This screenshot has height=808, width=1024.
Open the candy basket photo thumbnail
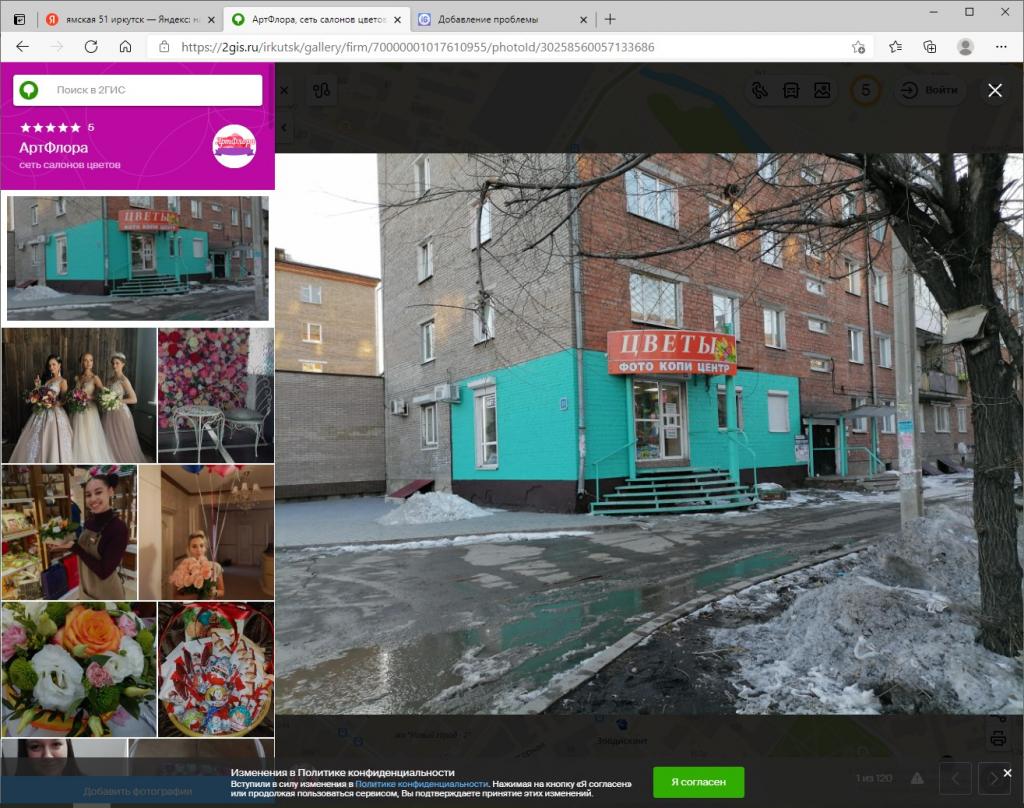215,669
